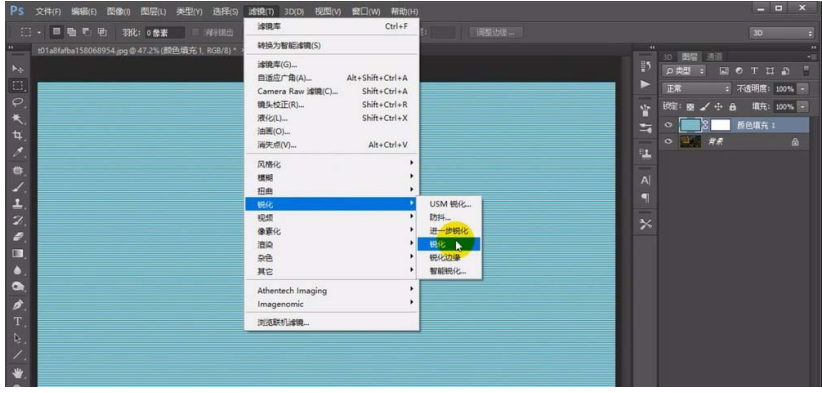Select the Move tool
822x393 pixels.
coord(18,69)
